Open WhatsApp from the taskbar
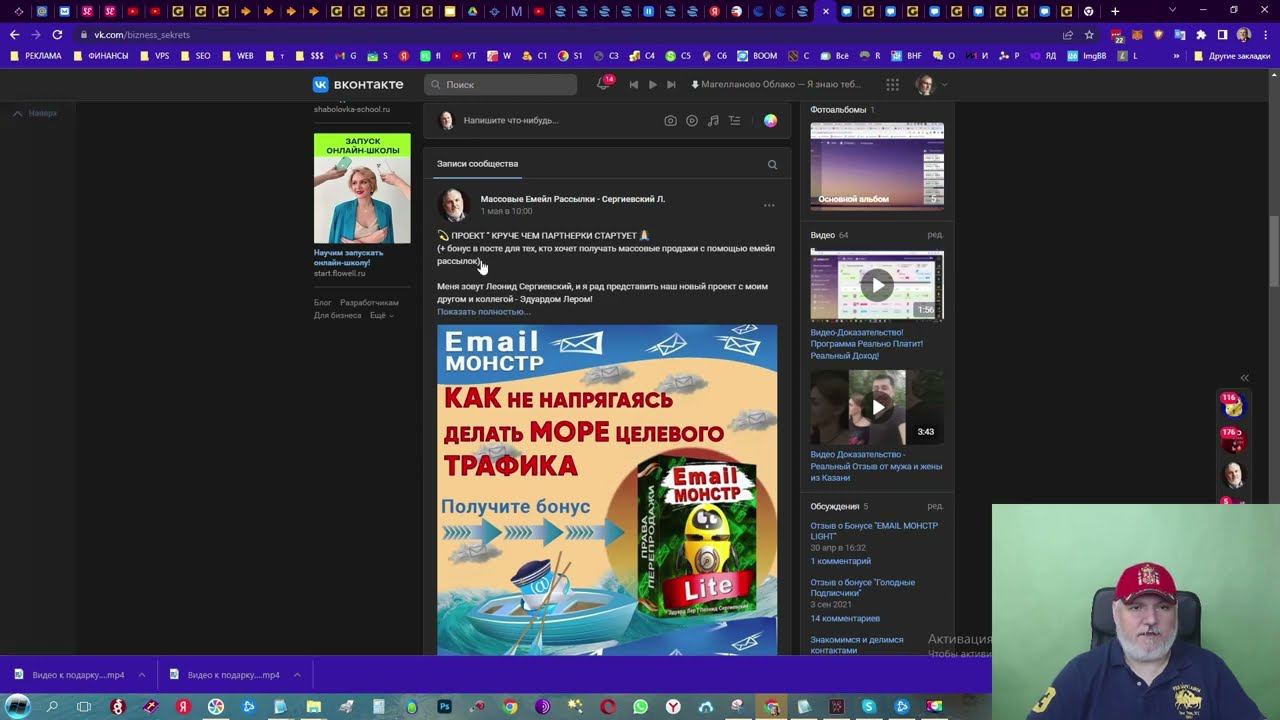1280x720 pixels. click(x=640, y=707)
